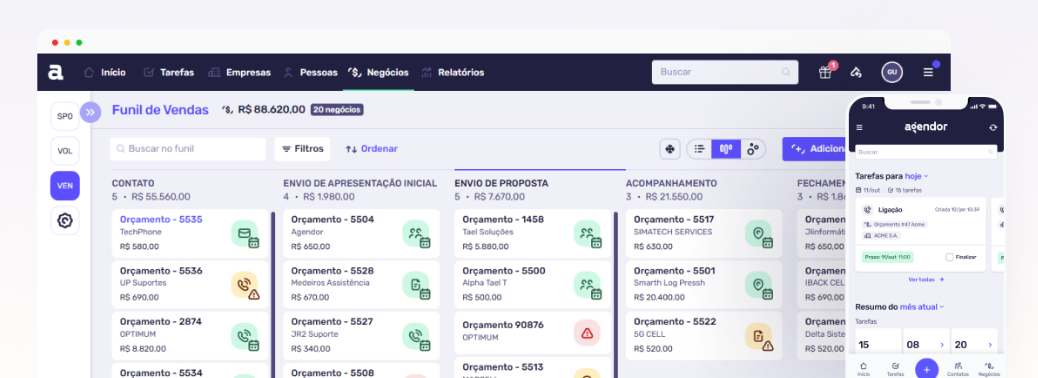
Task: Open the 'mês atual' dropdown in phone summary
Action: point(921,307)
